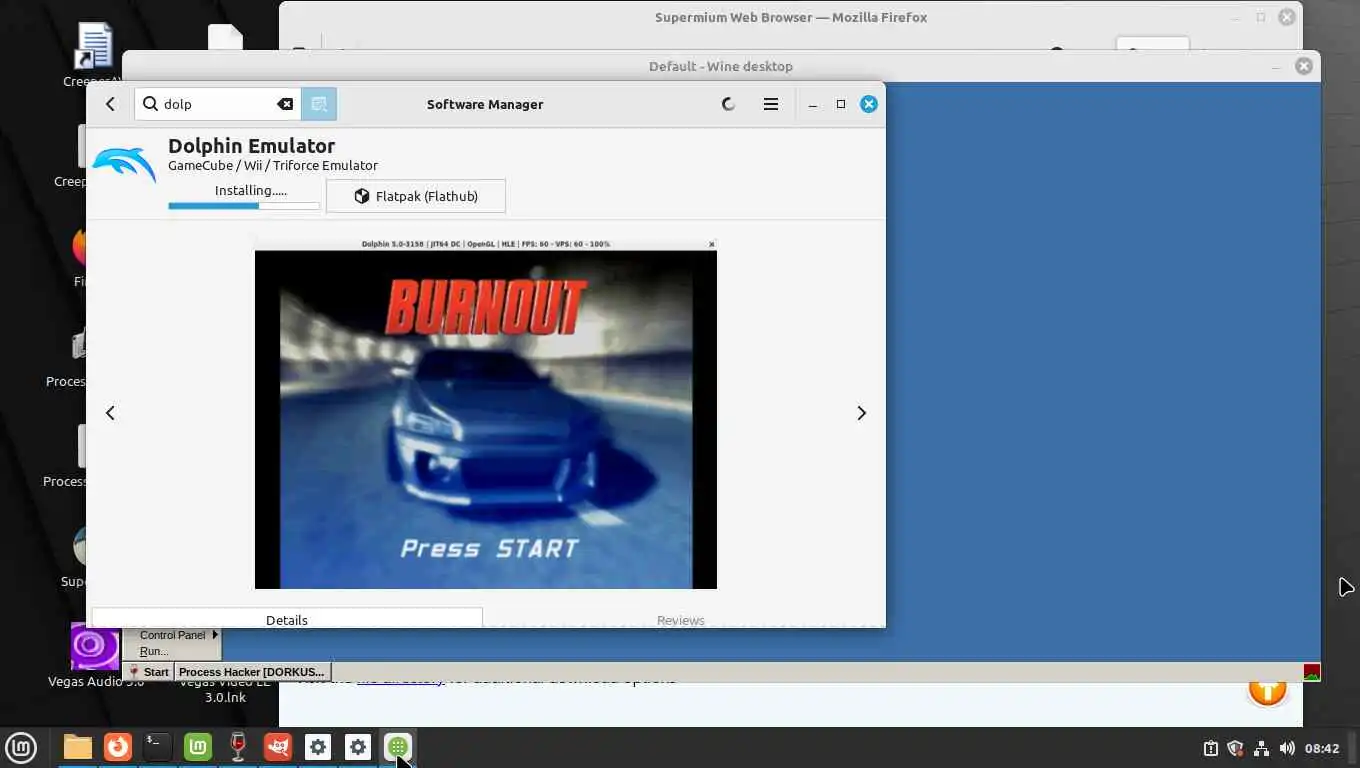This screenshot has height=768, width=1360.
Task: Open the Software Manager hamburger menu
Action: coord(771,104)
